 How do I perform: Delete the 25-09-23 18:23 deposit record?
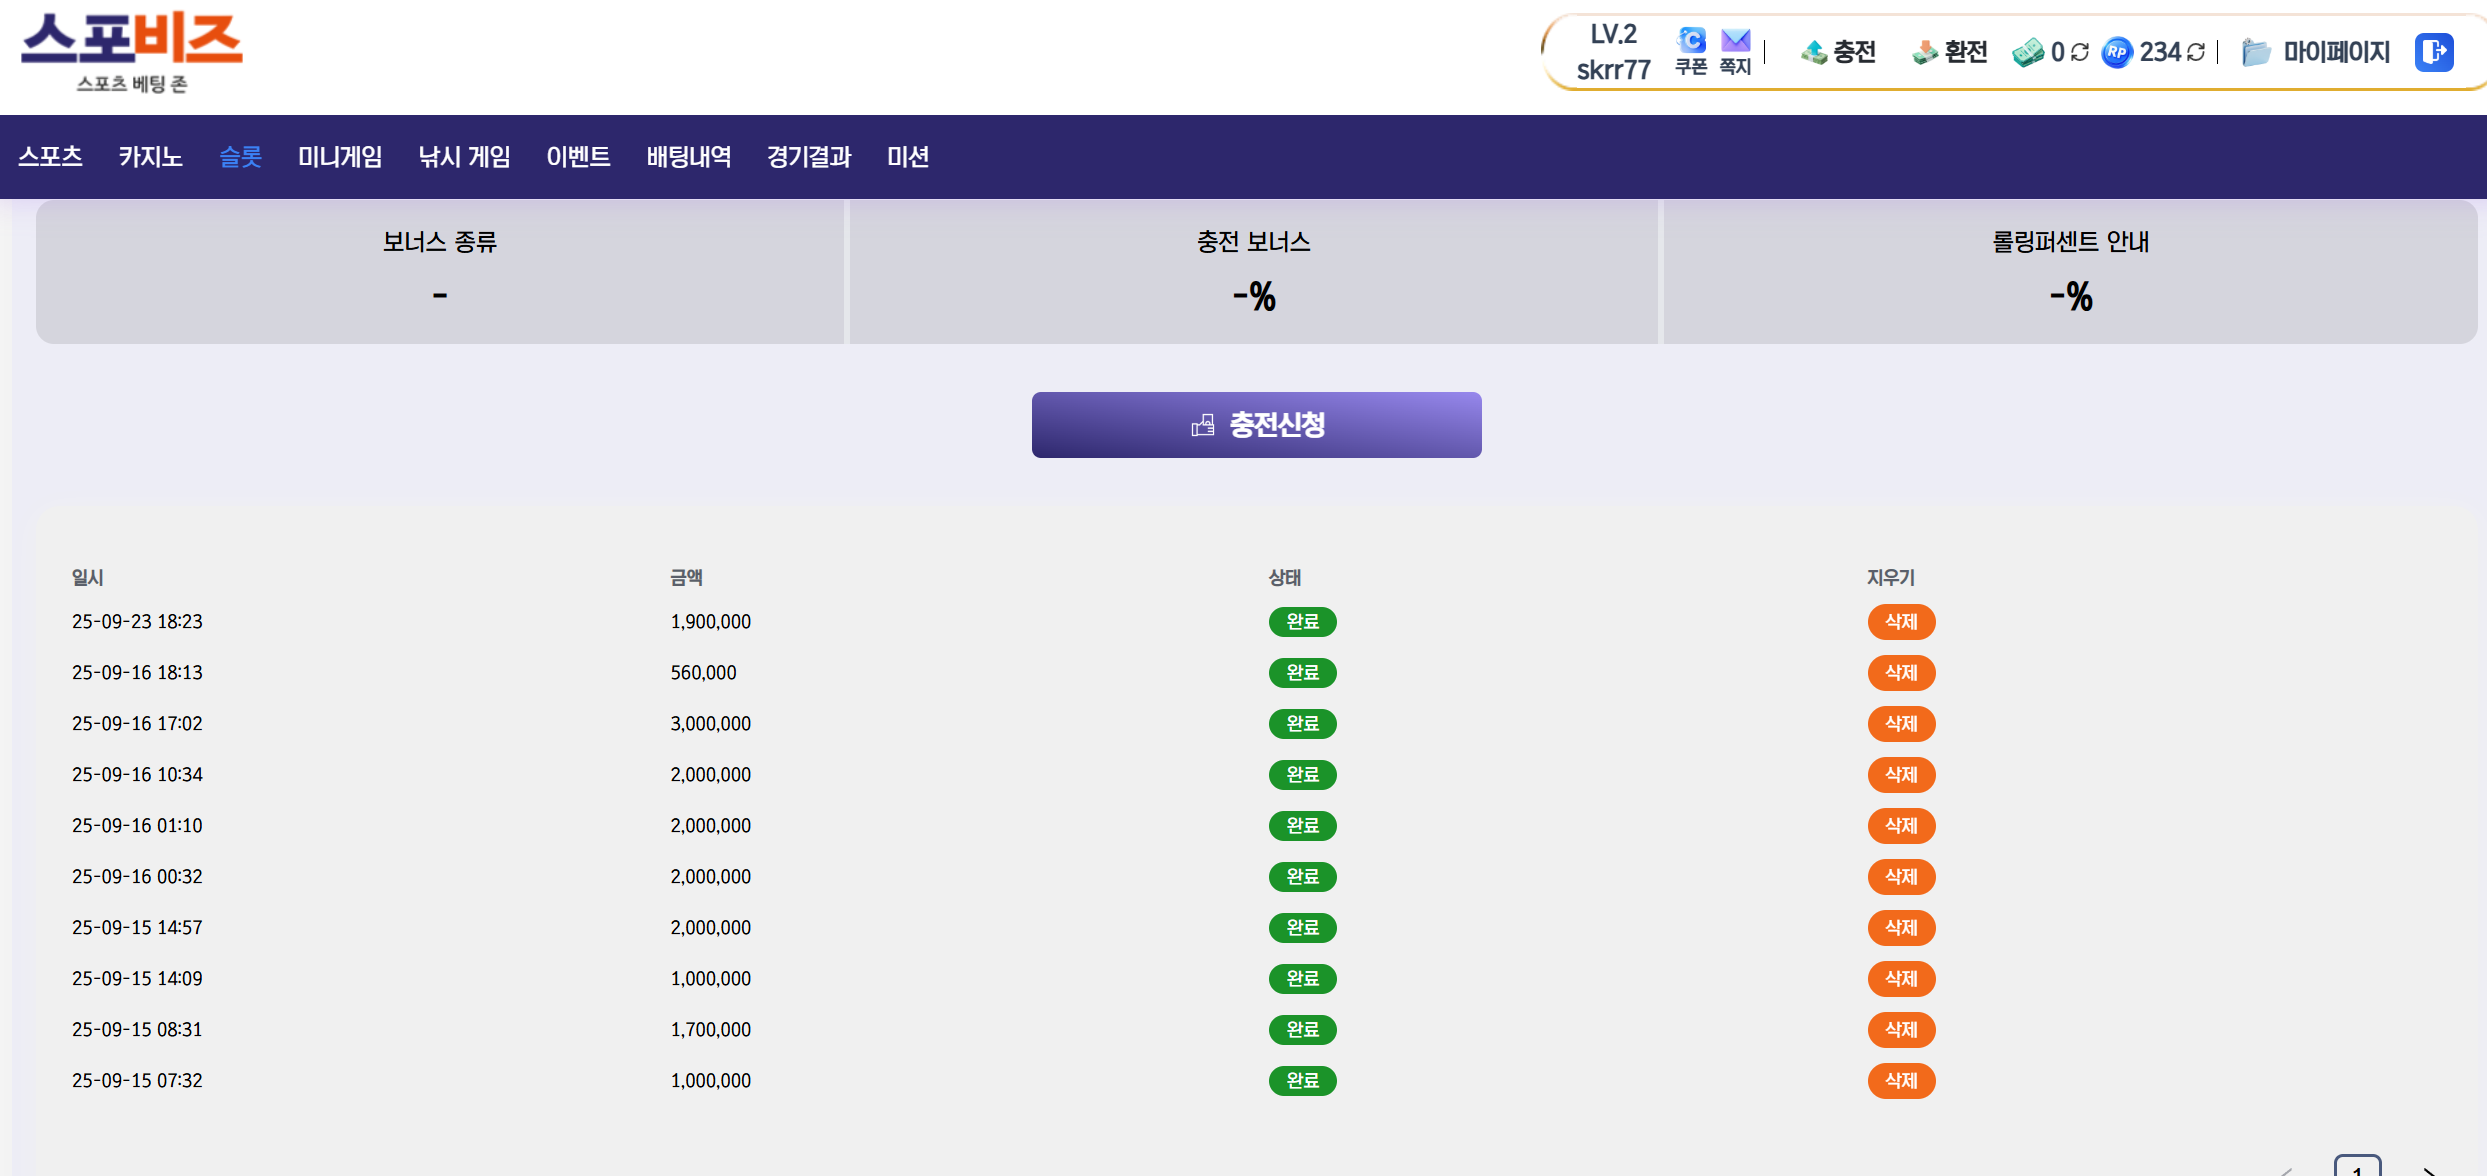pyautogui.click(x=1901, y=622)
